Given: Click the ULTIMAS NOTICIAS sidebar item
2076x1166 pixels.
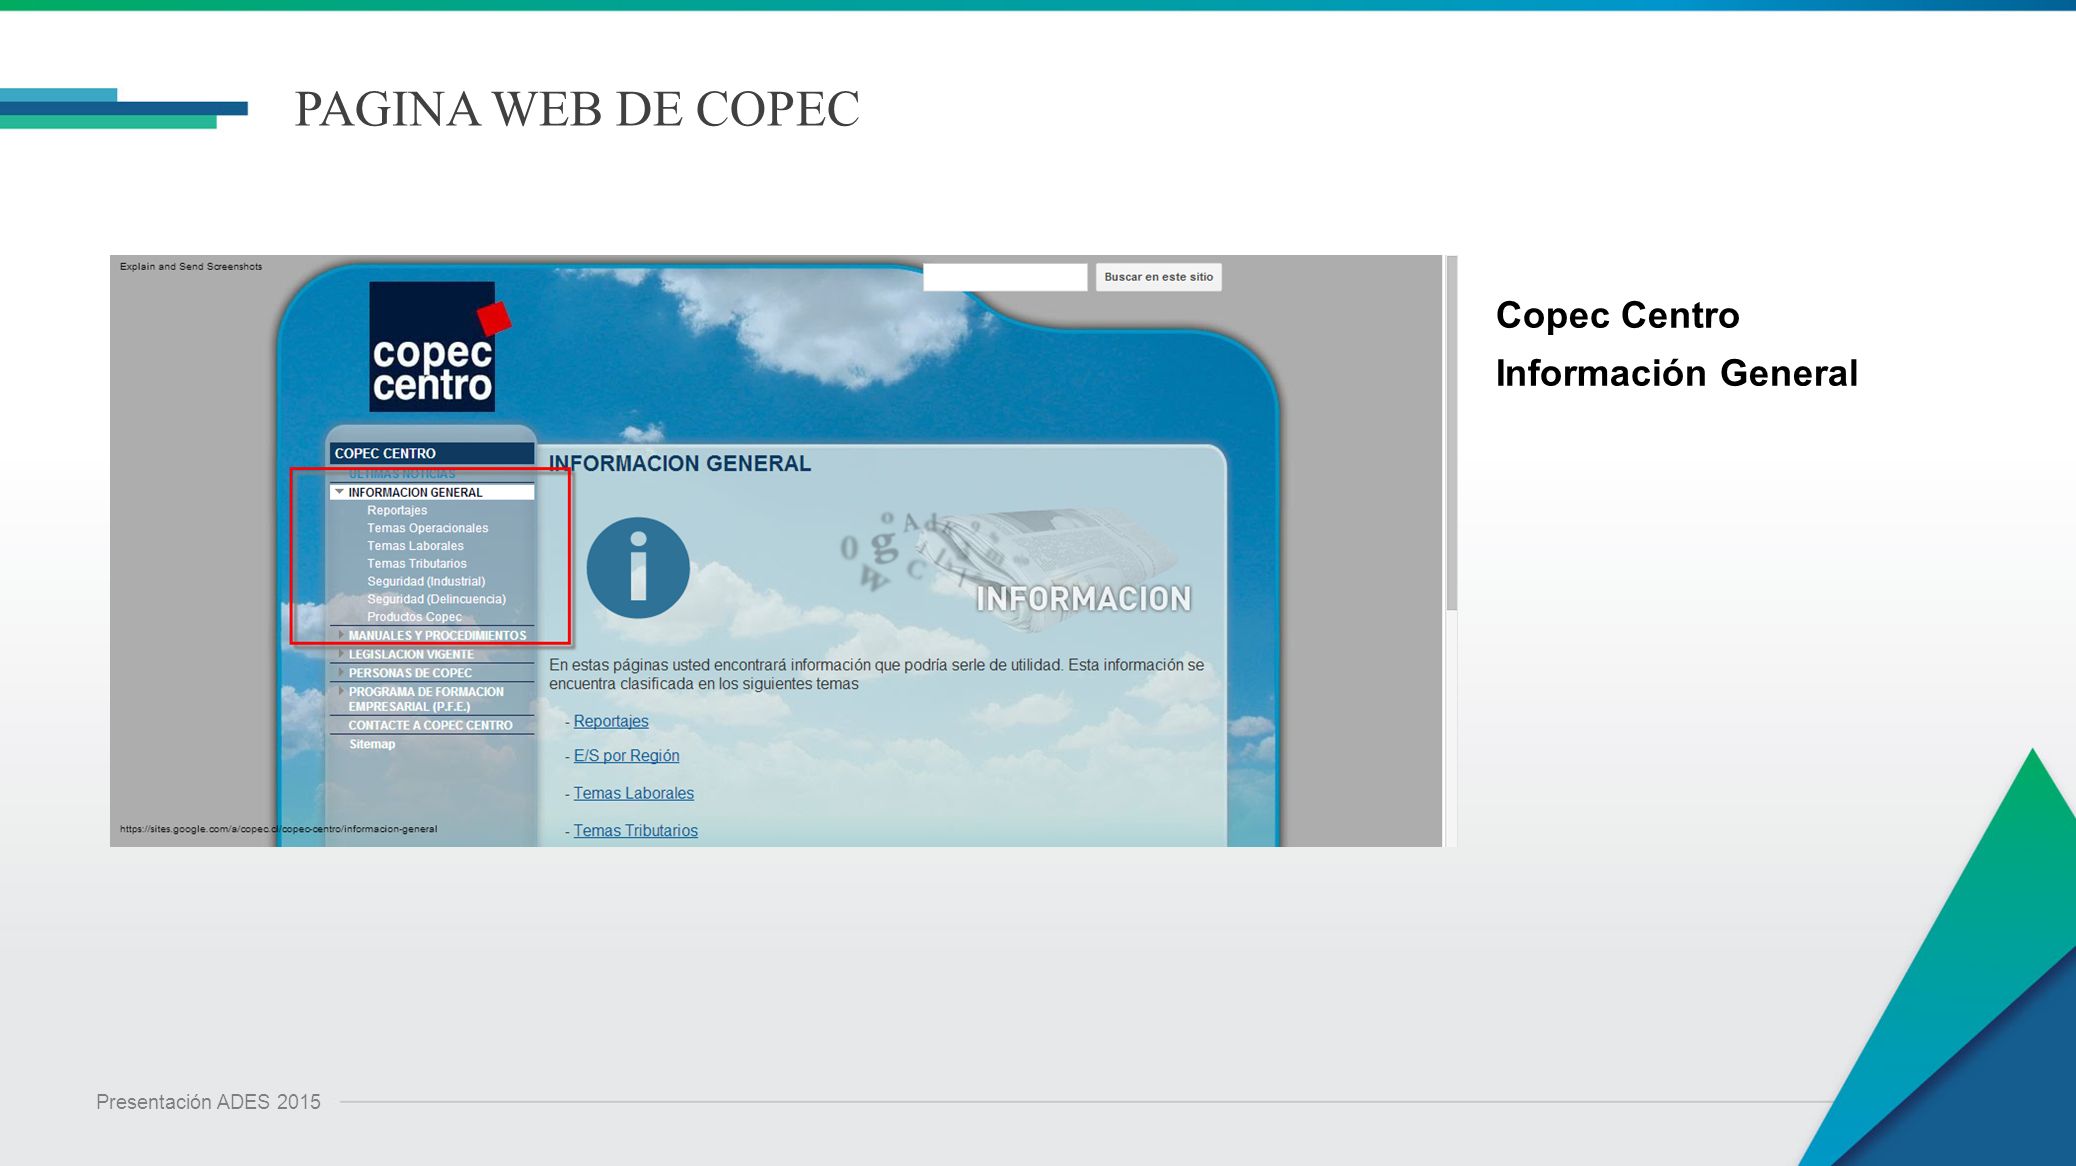Looking at the screenshot, I should point(402,474).
